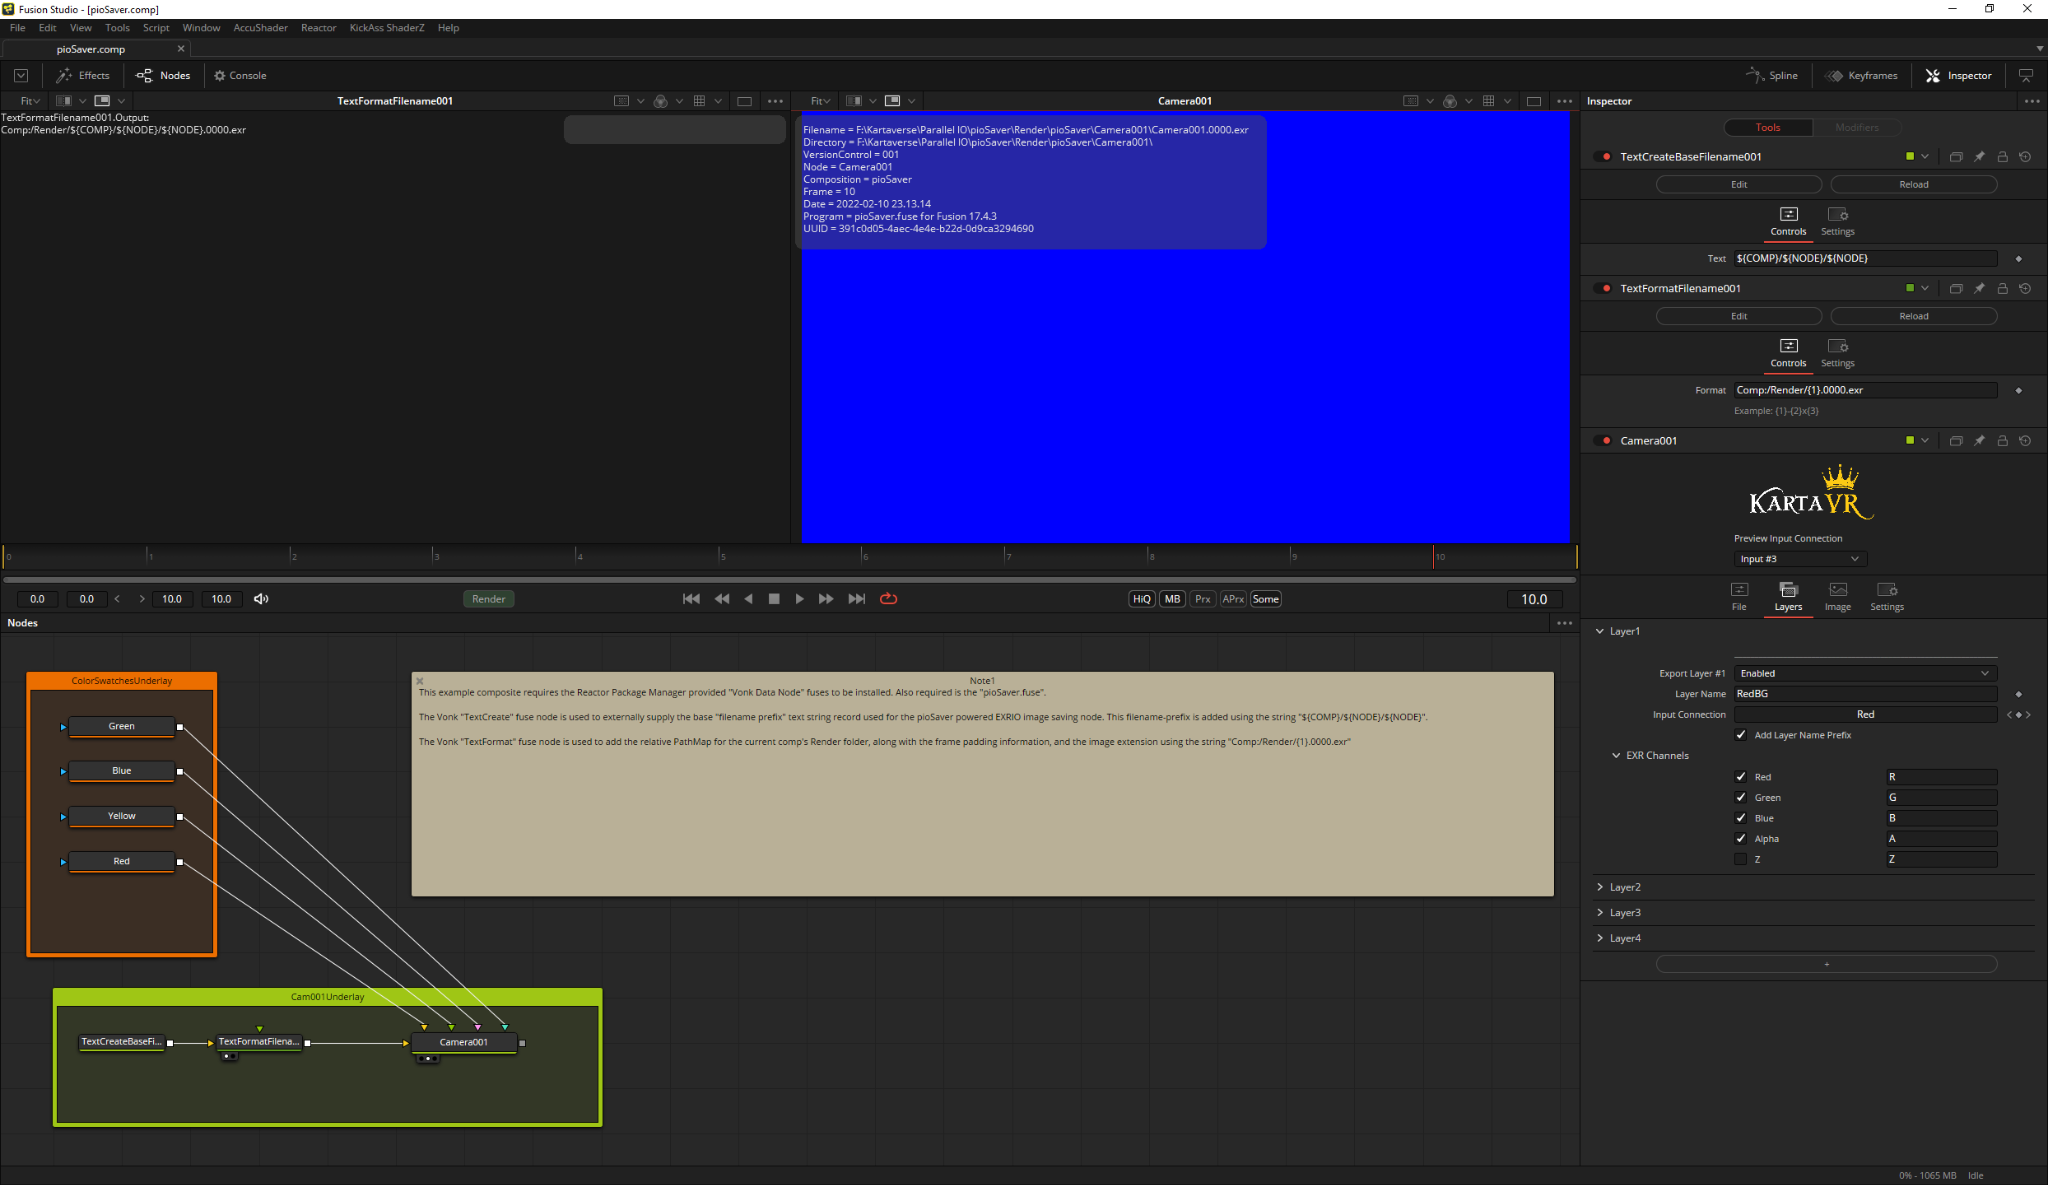Viewport: 2048px width, 1185px height.
Task: Mute audio with speaker icon
Action: point(261,599)
